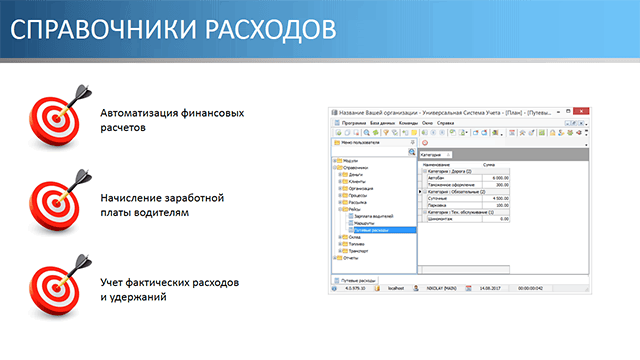The height and width of the screenshot is (360, 640).
Task: Expand the Модули folder
Action: tap(335, 161)
